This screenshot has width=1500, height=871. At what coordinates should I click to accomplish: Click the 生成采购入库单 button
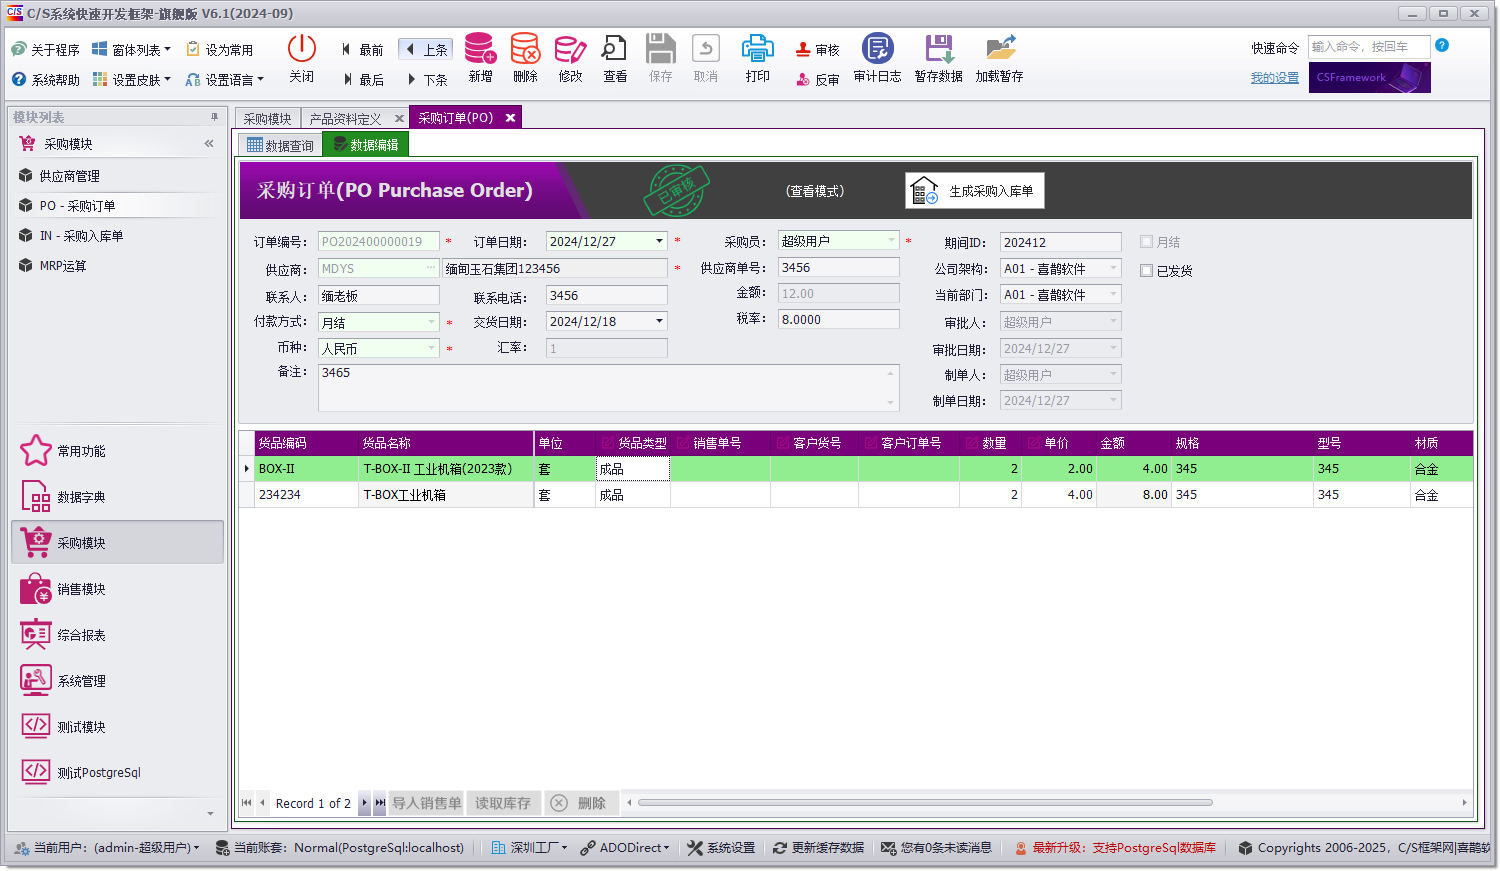[x=974, y=190]
